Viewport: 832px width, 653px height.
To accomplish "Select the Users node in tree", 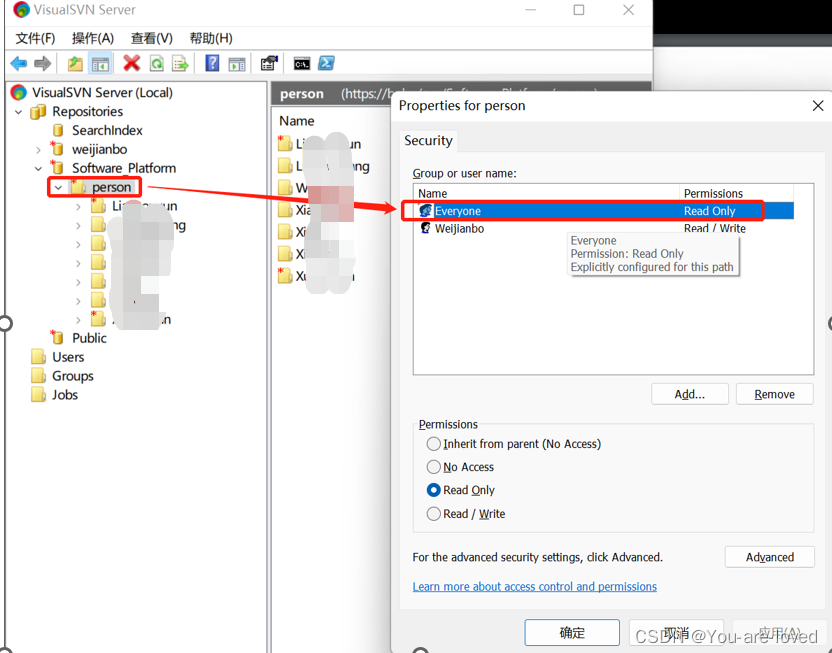I will coord(68,357).
